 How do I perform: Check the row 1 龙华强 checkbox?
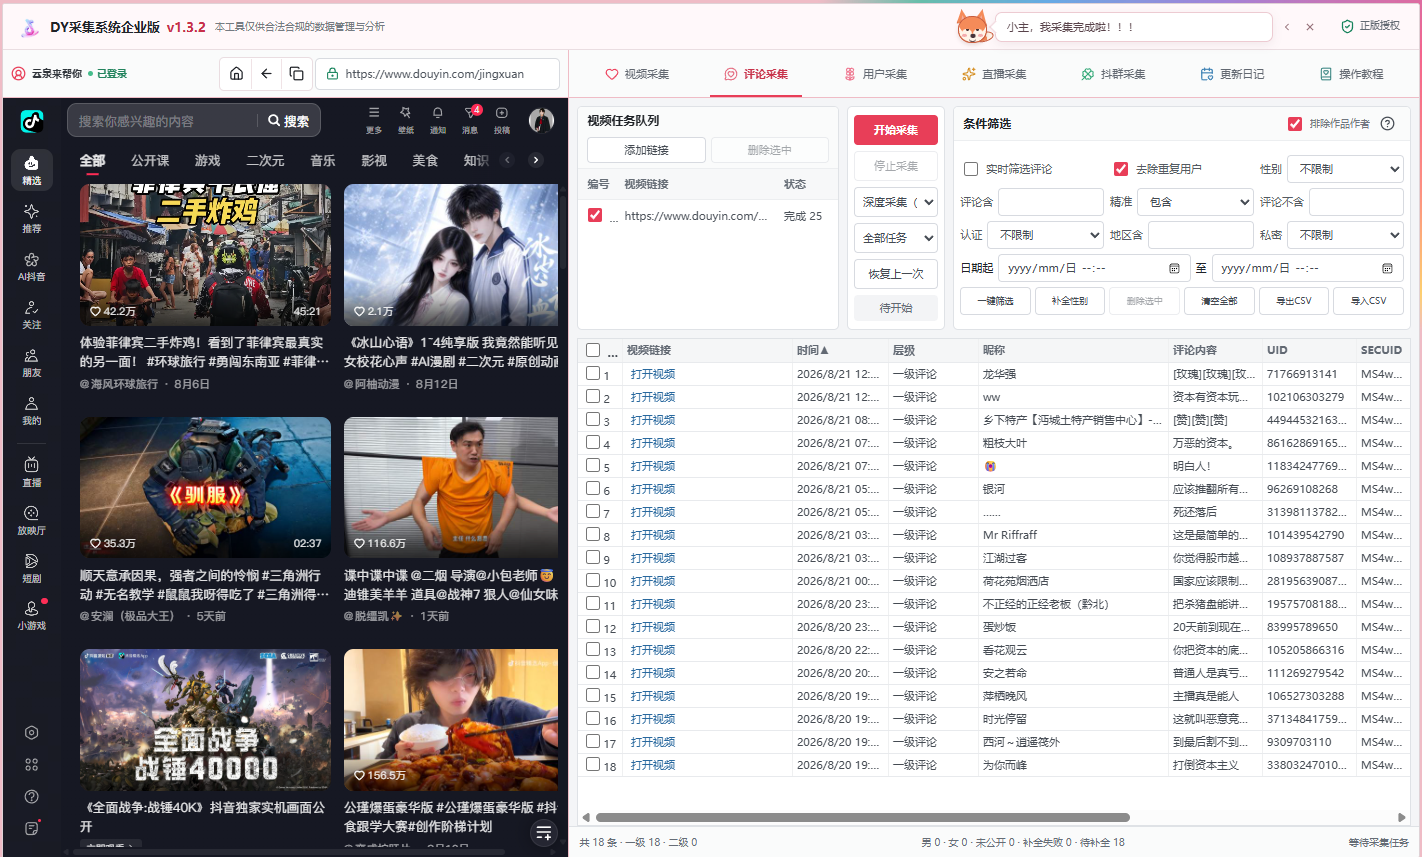click(593, 373)
